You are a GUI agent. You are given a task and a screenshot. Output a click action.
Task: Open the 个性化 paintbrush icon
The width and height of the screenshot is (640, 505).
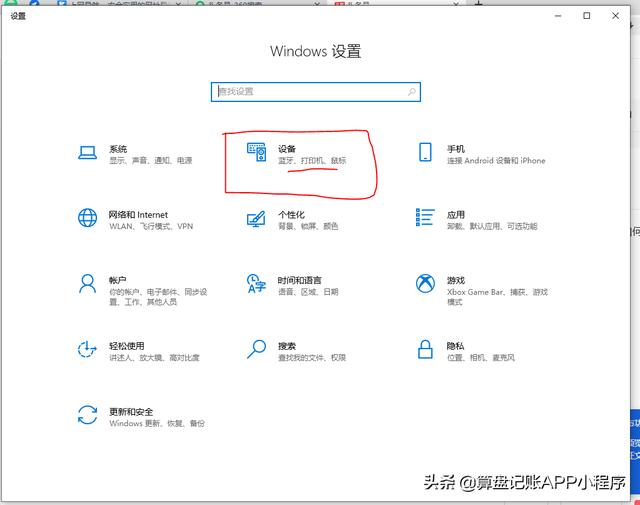pyautogui.click(x=256, y=218)
